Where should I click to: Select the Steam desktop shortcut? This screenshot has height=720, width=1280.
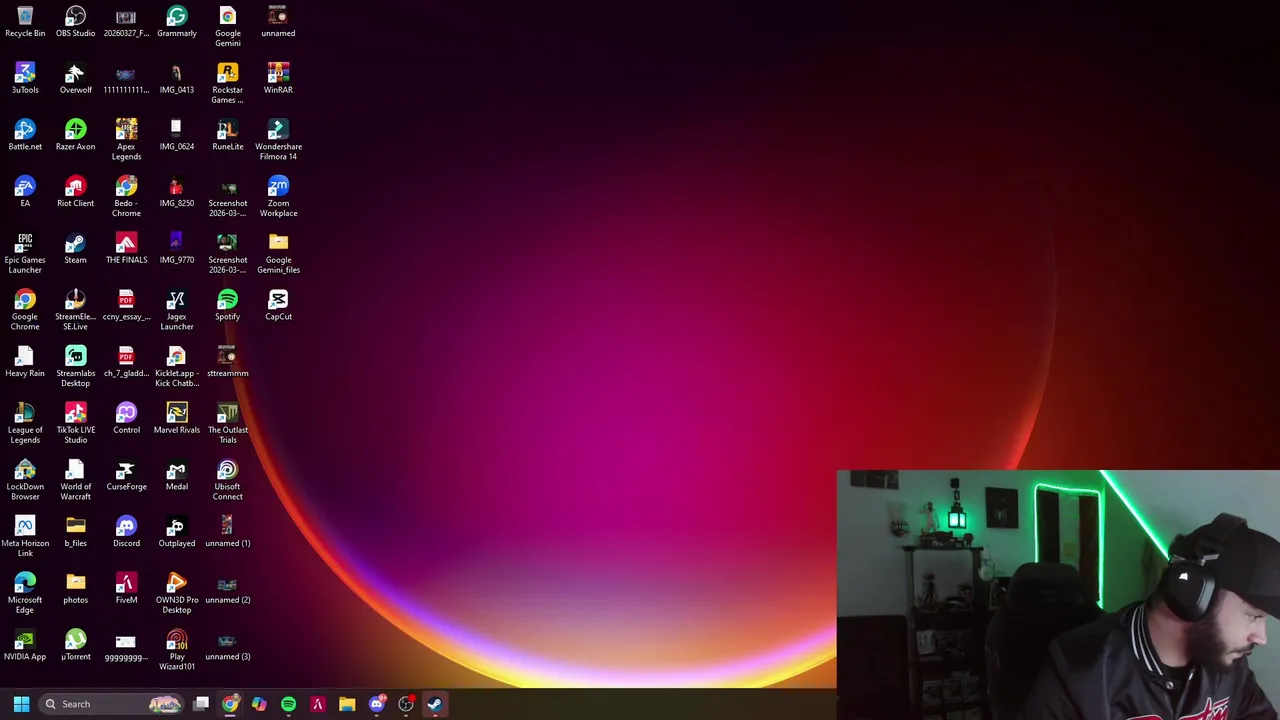75,248
